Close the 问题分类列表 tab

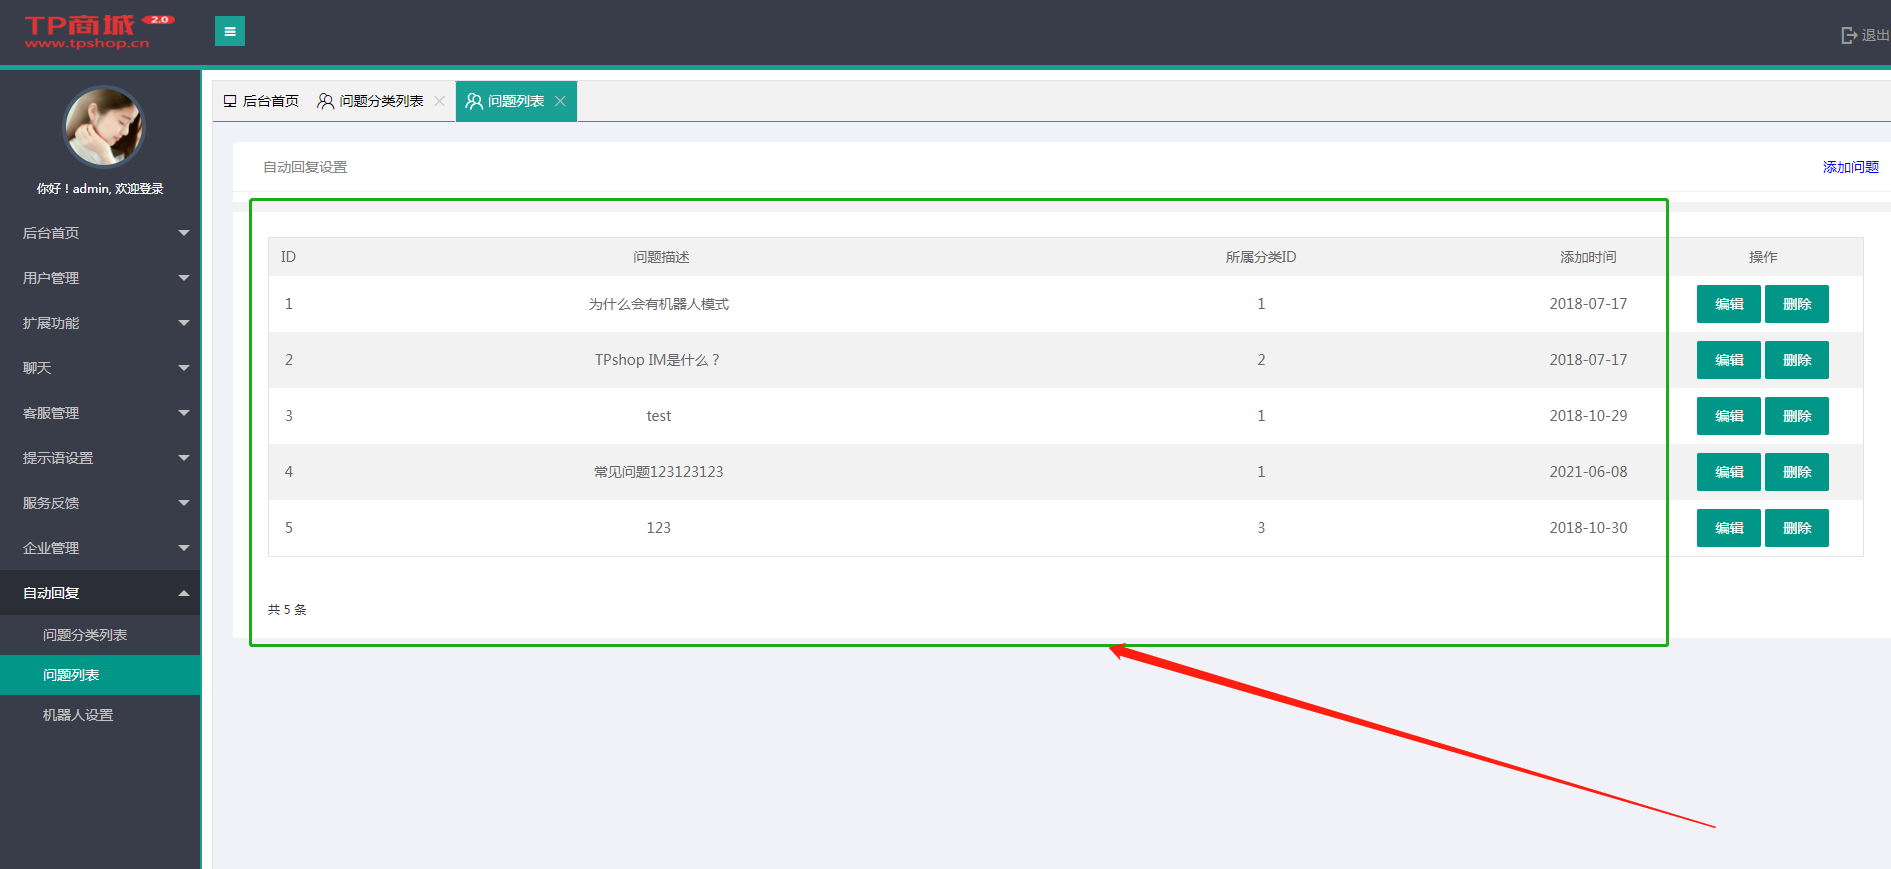click(439, 101)
